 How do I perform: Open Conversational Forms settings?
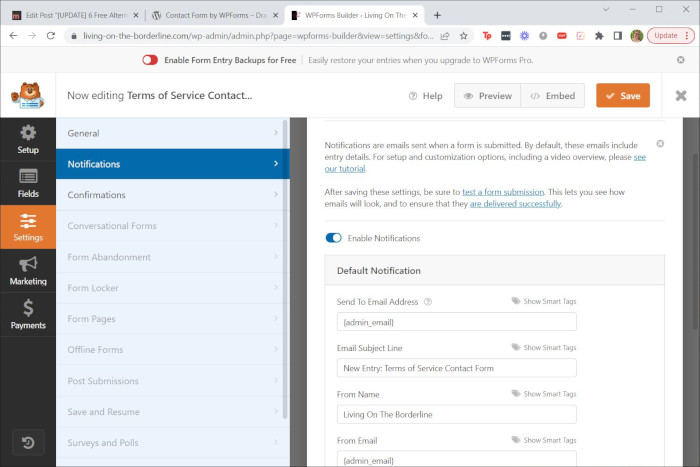pyautogui.click(x=173, y=225)
